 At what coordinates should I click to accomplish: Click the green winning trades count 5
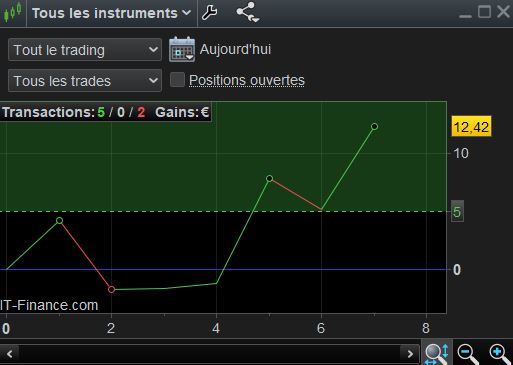101,112
